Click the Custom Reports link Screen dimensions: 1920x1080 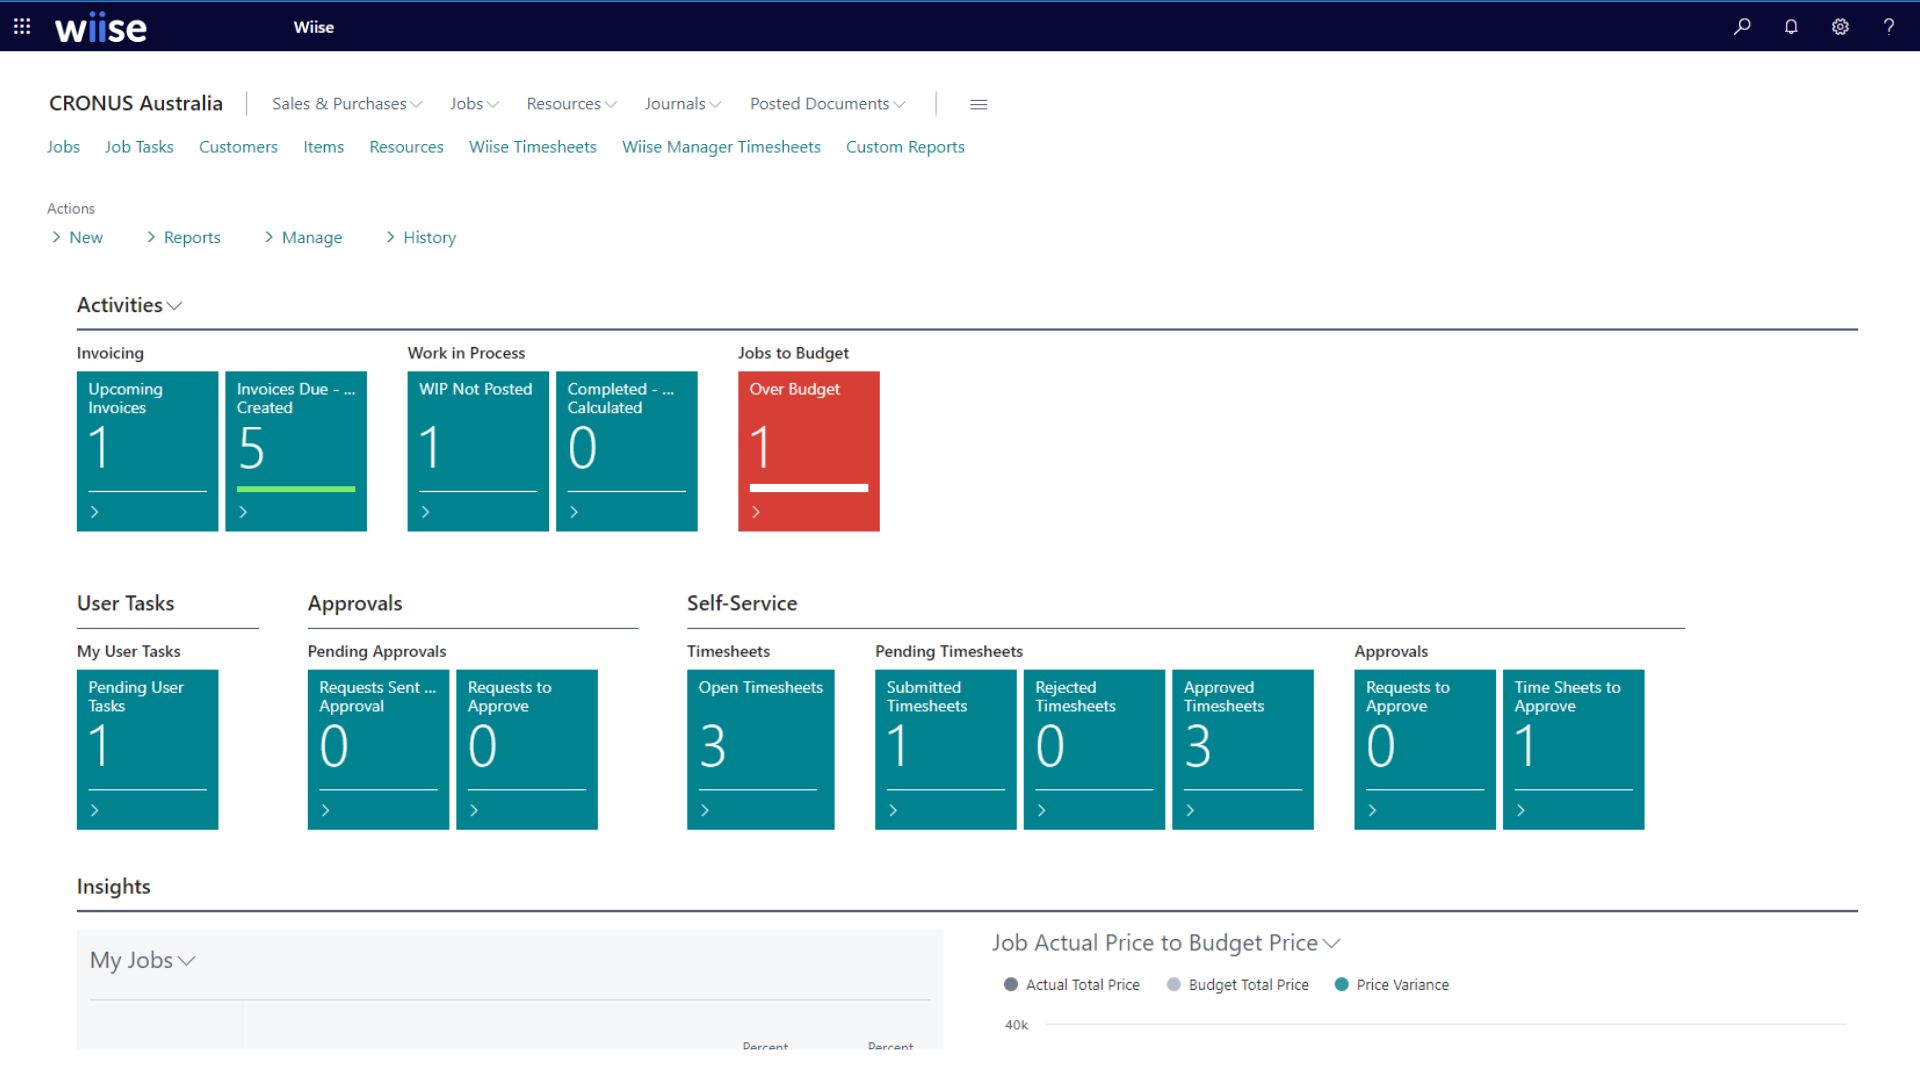904,147
